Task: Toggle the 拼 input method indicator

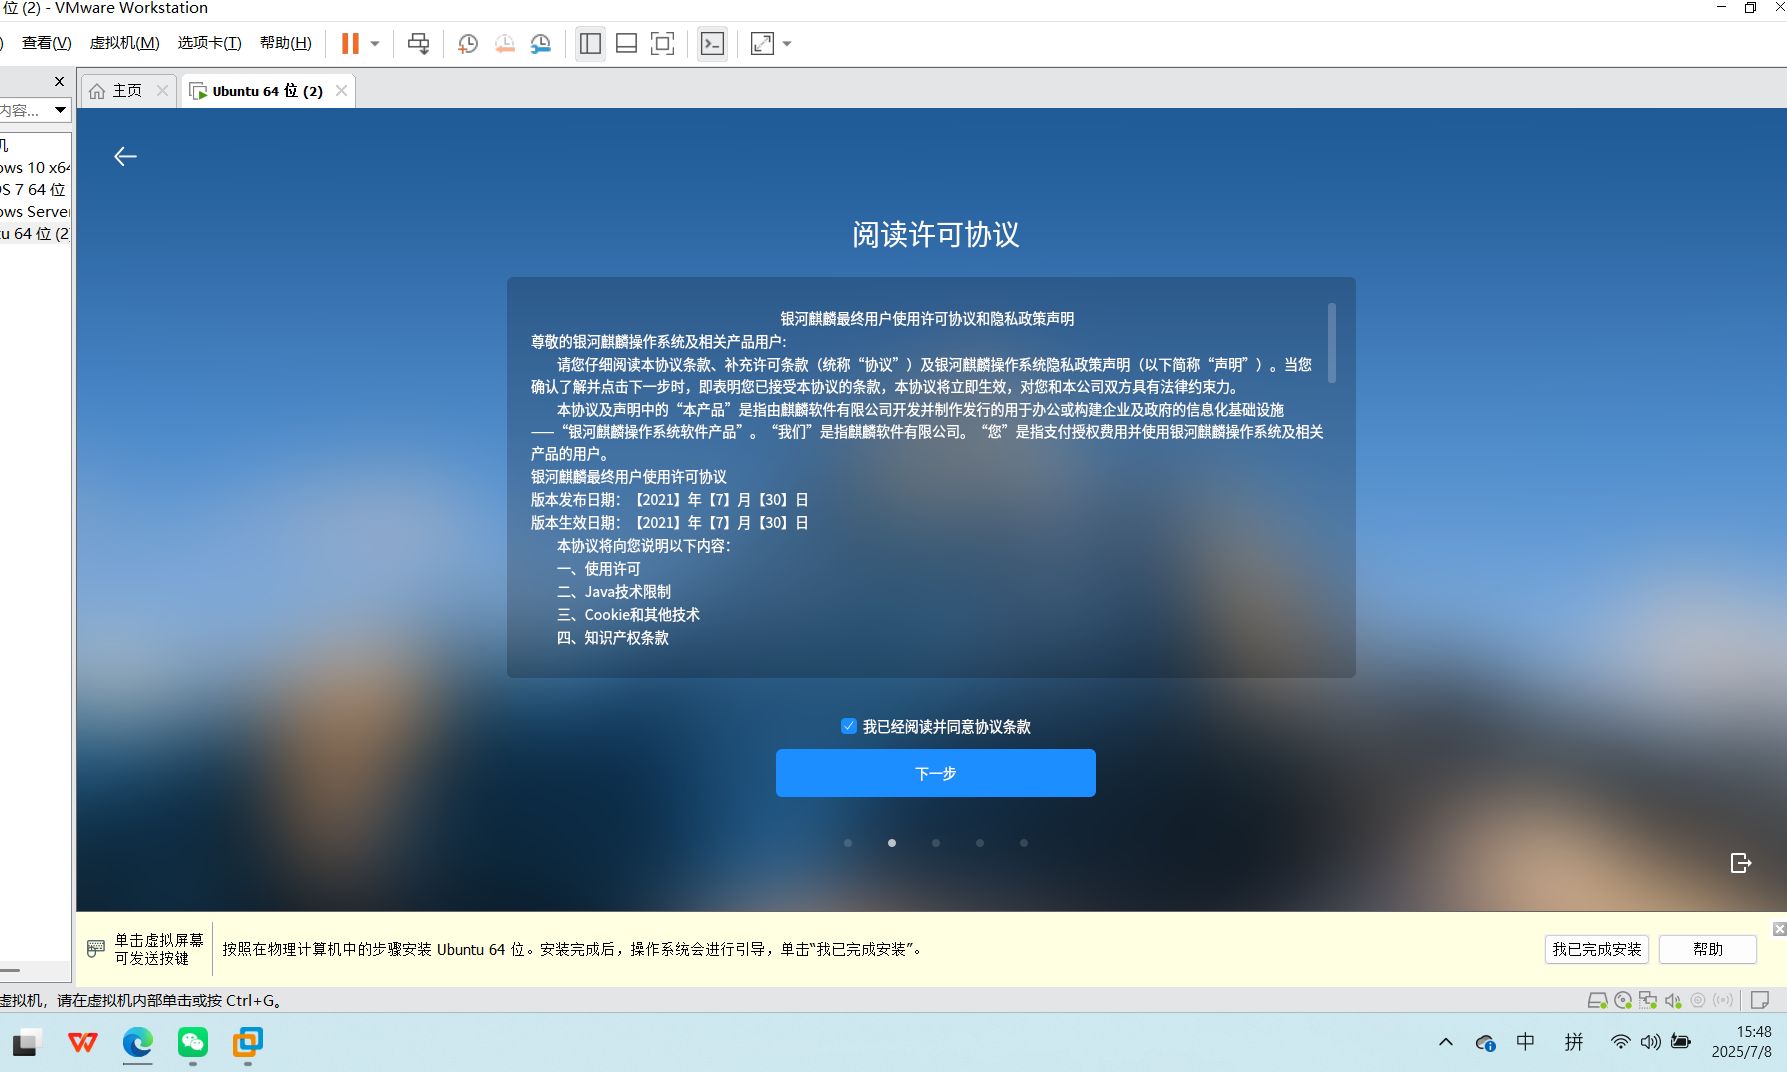Action: pos(1574,1042)
